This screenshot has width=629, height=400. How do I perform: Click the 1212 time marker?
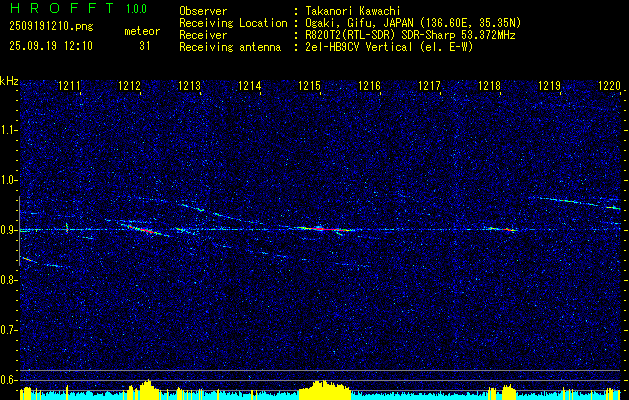pyautogui.click(x=130, y=85)
